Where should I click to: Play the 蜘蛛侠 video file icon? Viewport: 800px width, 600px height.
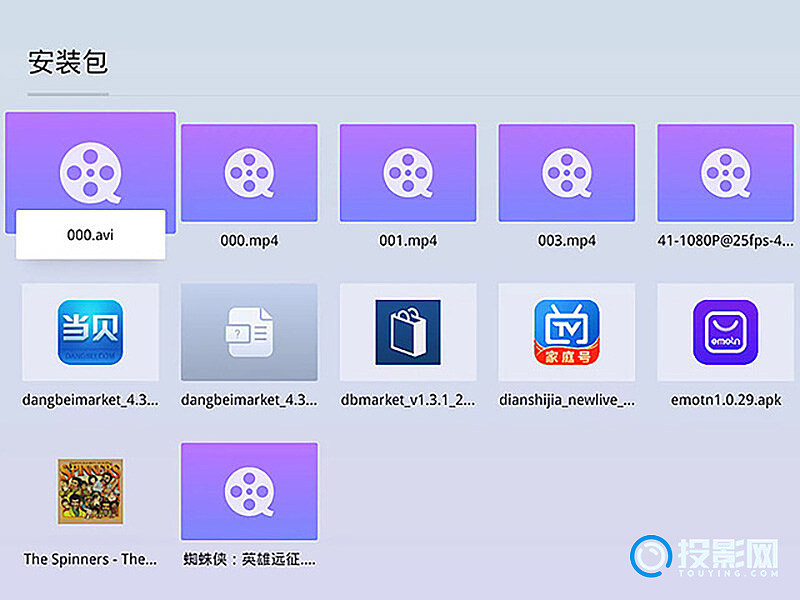pos(249,491)
